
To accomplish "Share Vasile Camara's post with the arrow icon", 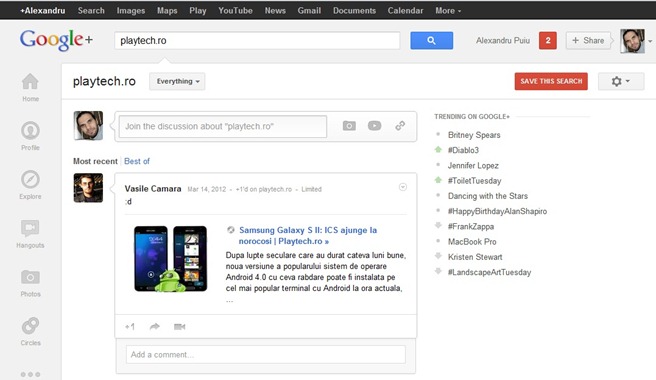I will pos(155,326).
